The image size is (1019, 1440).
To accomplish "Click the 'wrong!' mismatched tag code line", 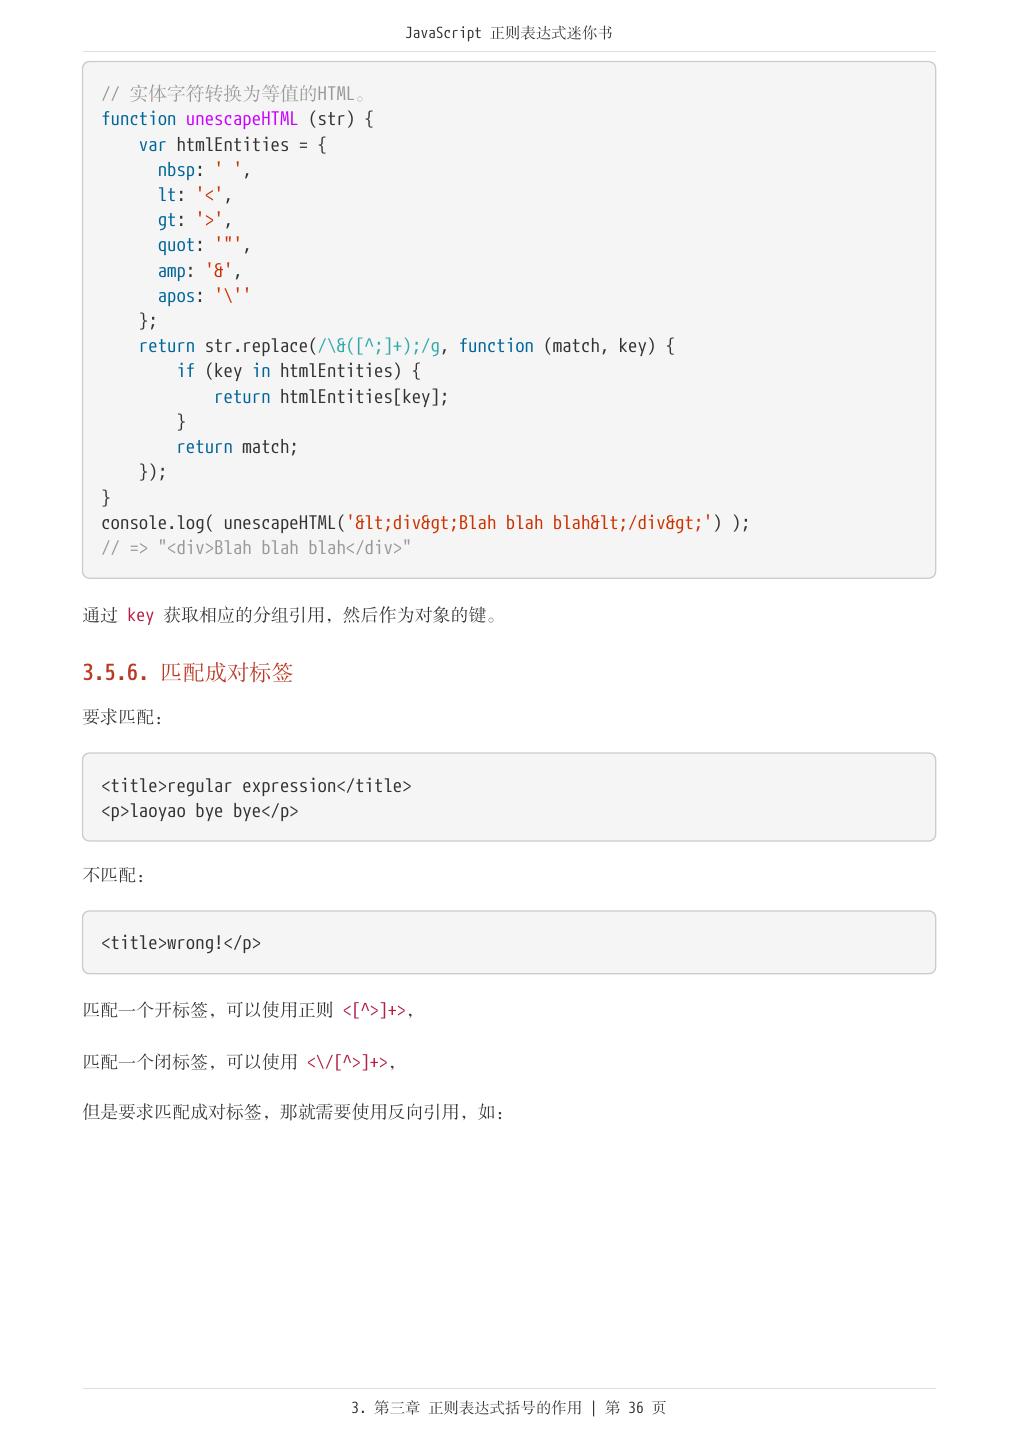I will point(181,943).
